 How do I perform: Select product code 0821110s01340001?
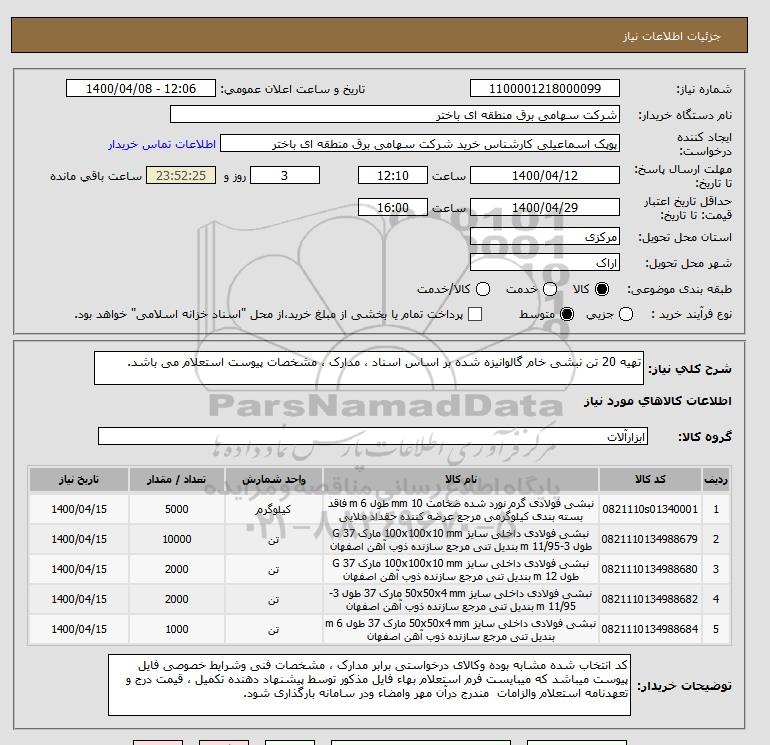click(650, 509)
